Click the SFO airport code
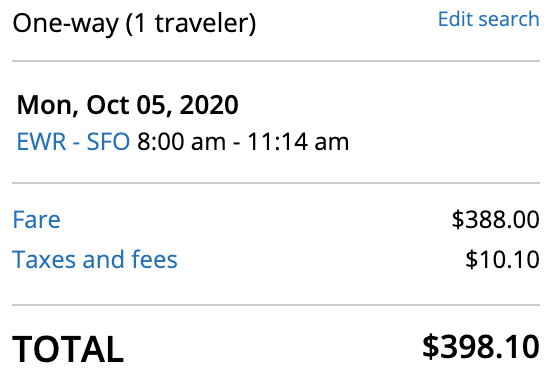 [108, 142]
